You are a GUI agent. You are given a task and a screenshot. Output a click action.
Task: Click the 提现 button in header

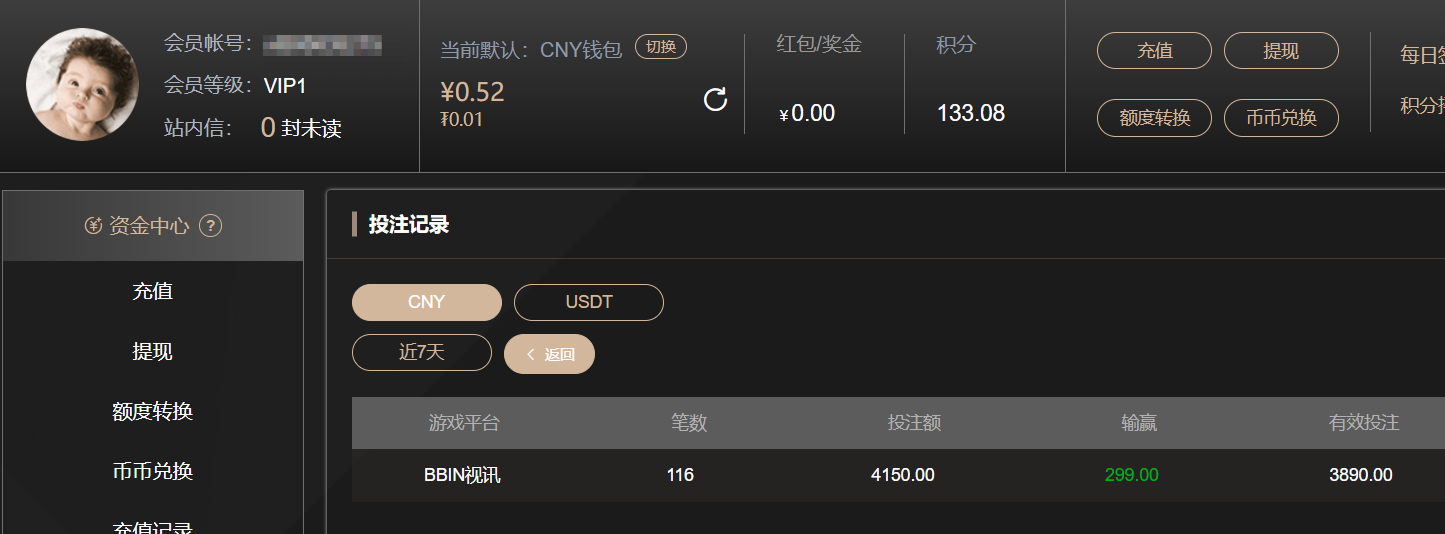coord(1281,51)
